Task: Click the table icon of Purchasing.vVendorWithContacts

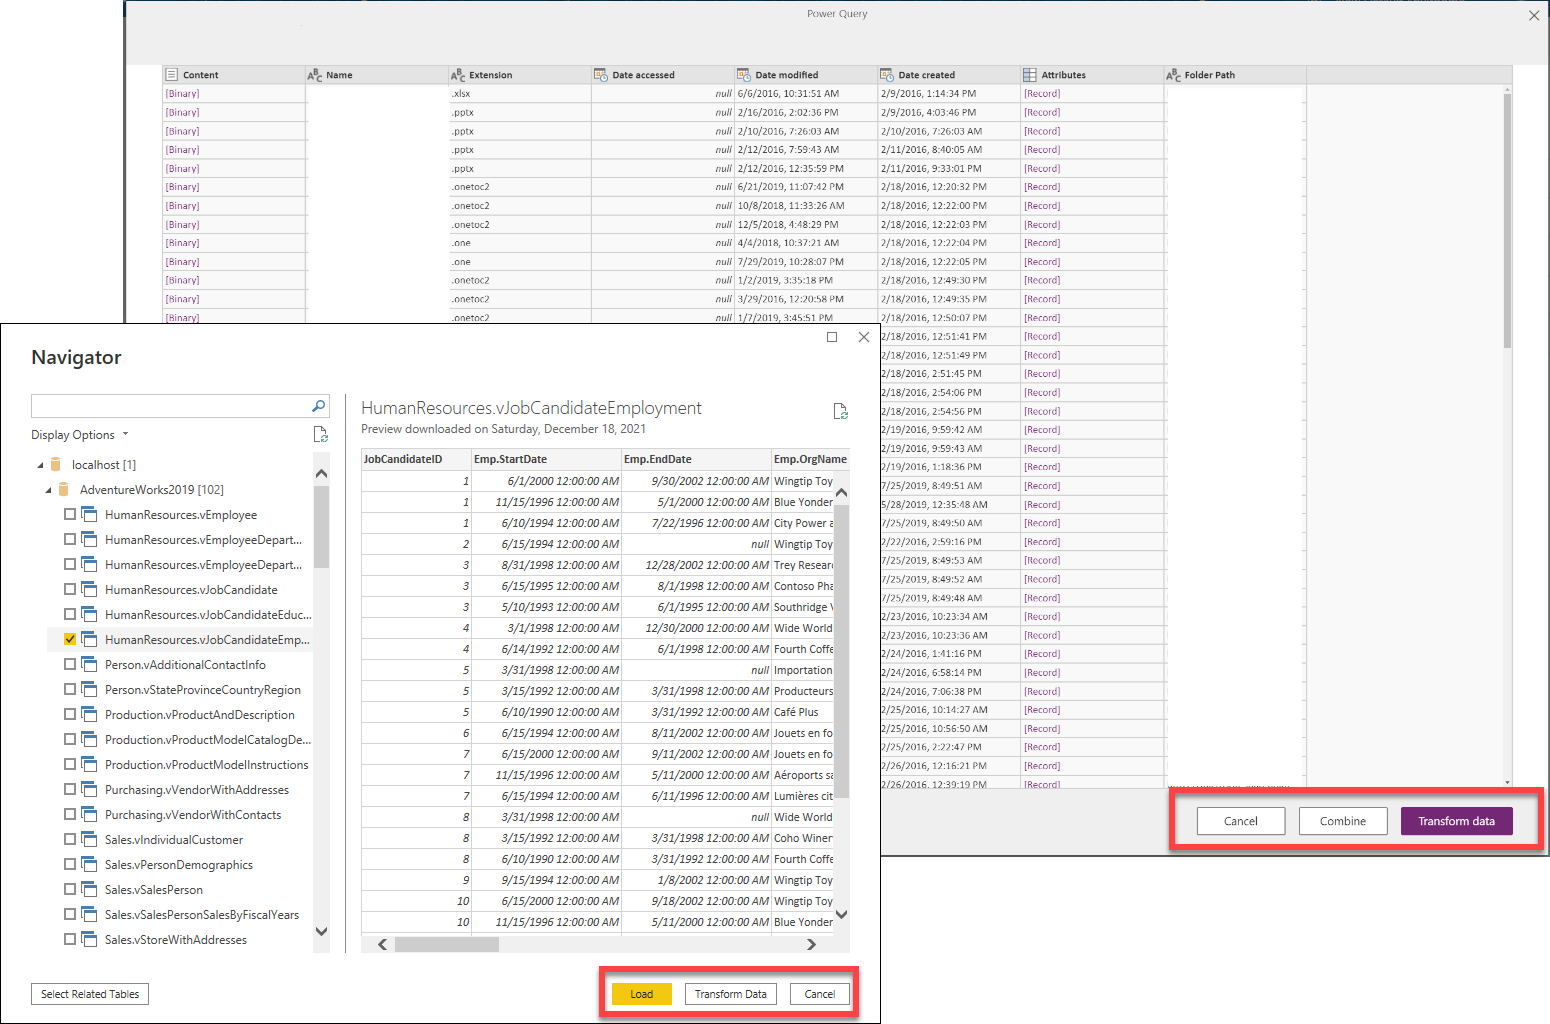Action: [89, 814]
